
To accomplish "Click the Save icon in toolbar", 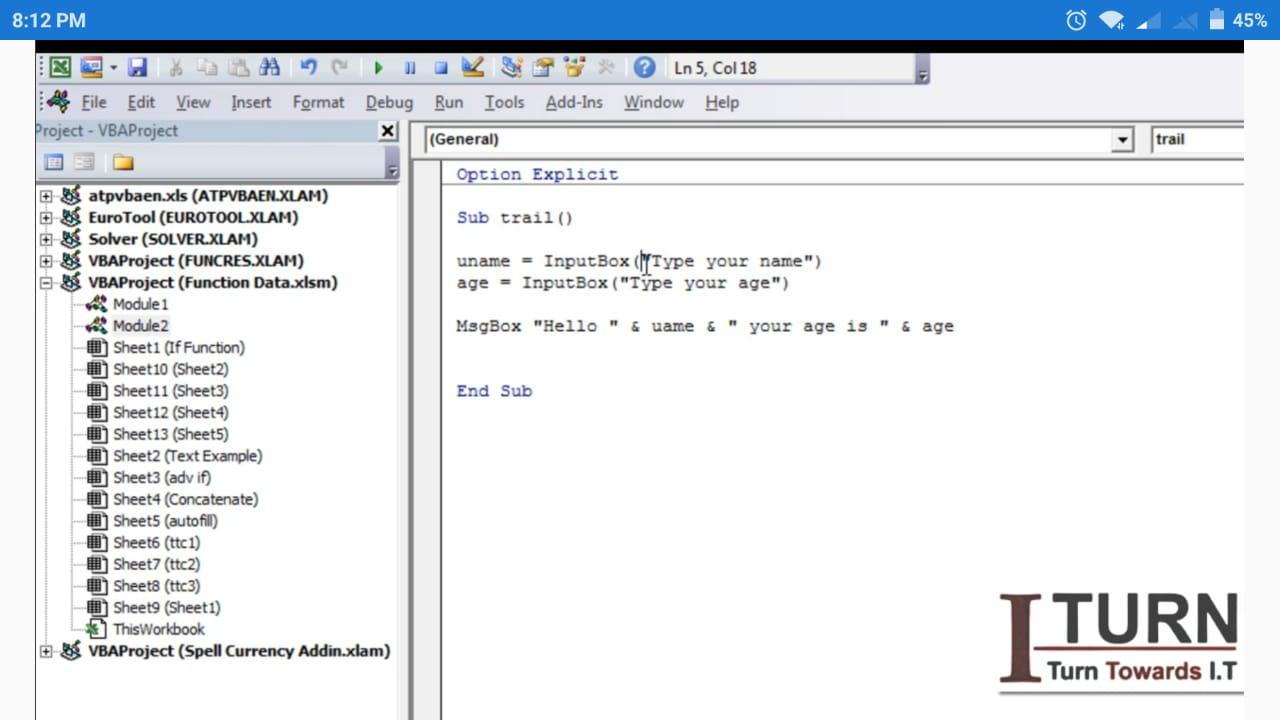I will [138, 68].
